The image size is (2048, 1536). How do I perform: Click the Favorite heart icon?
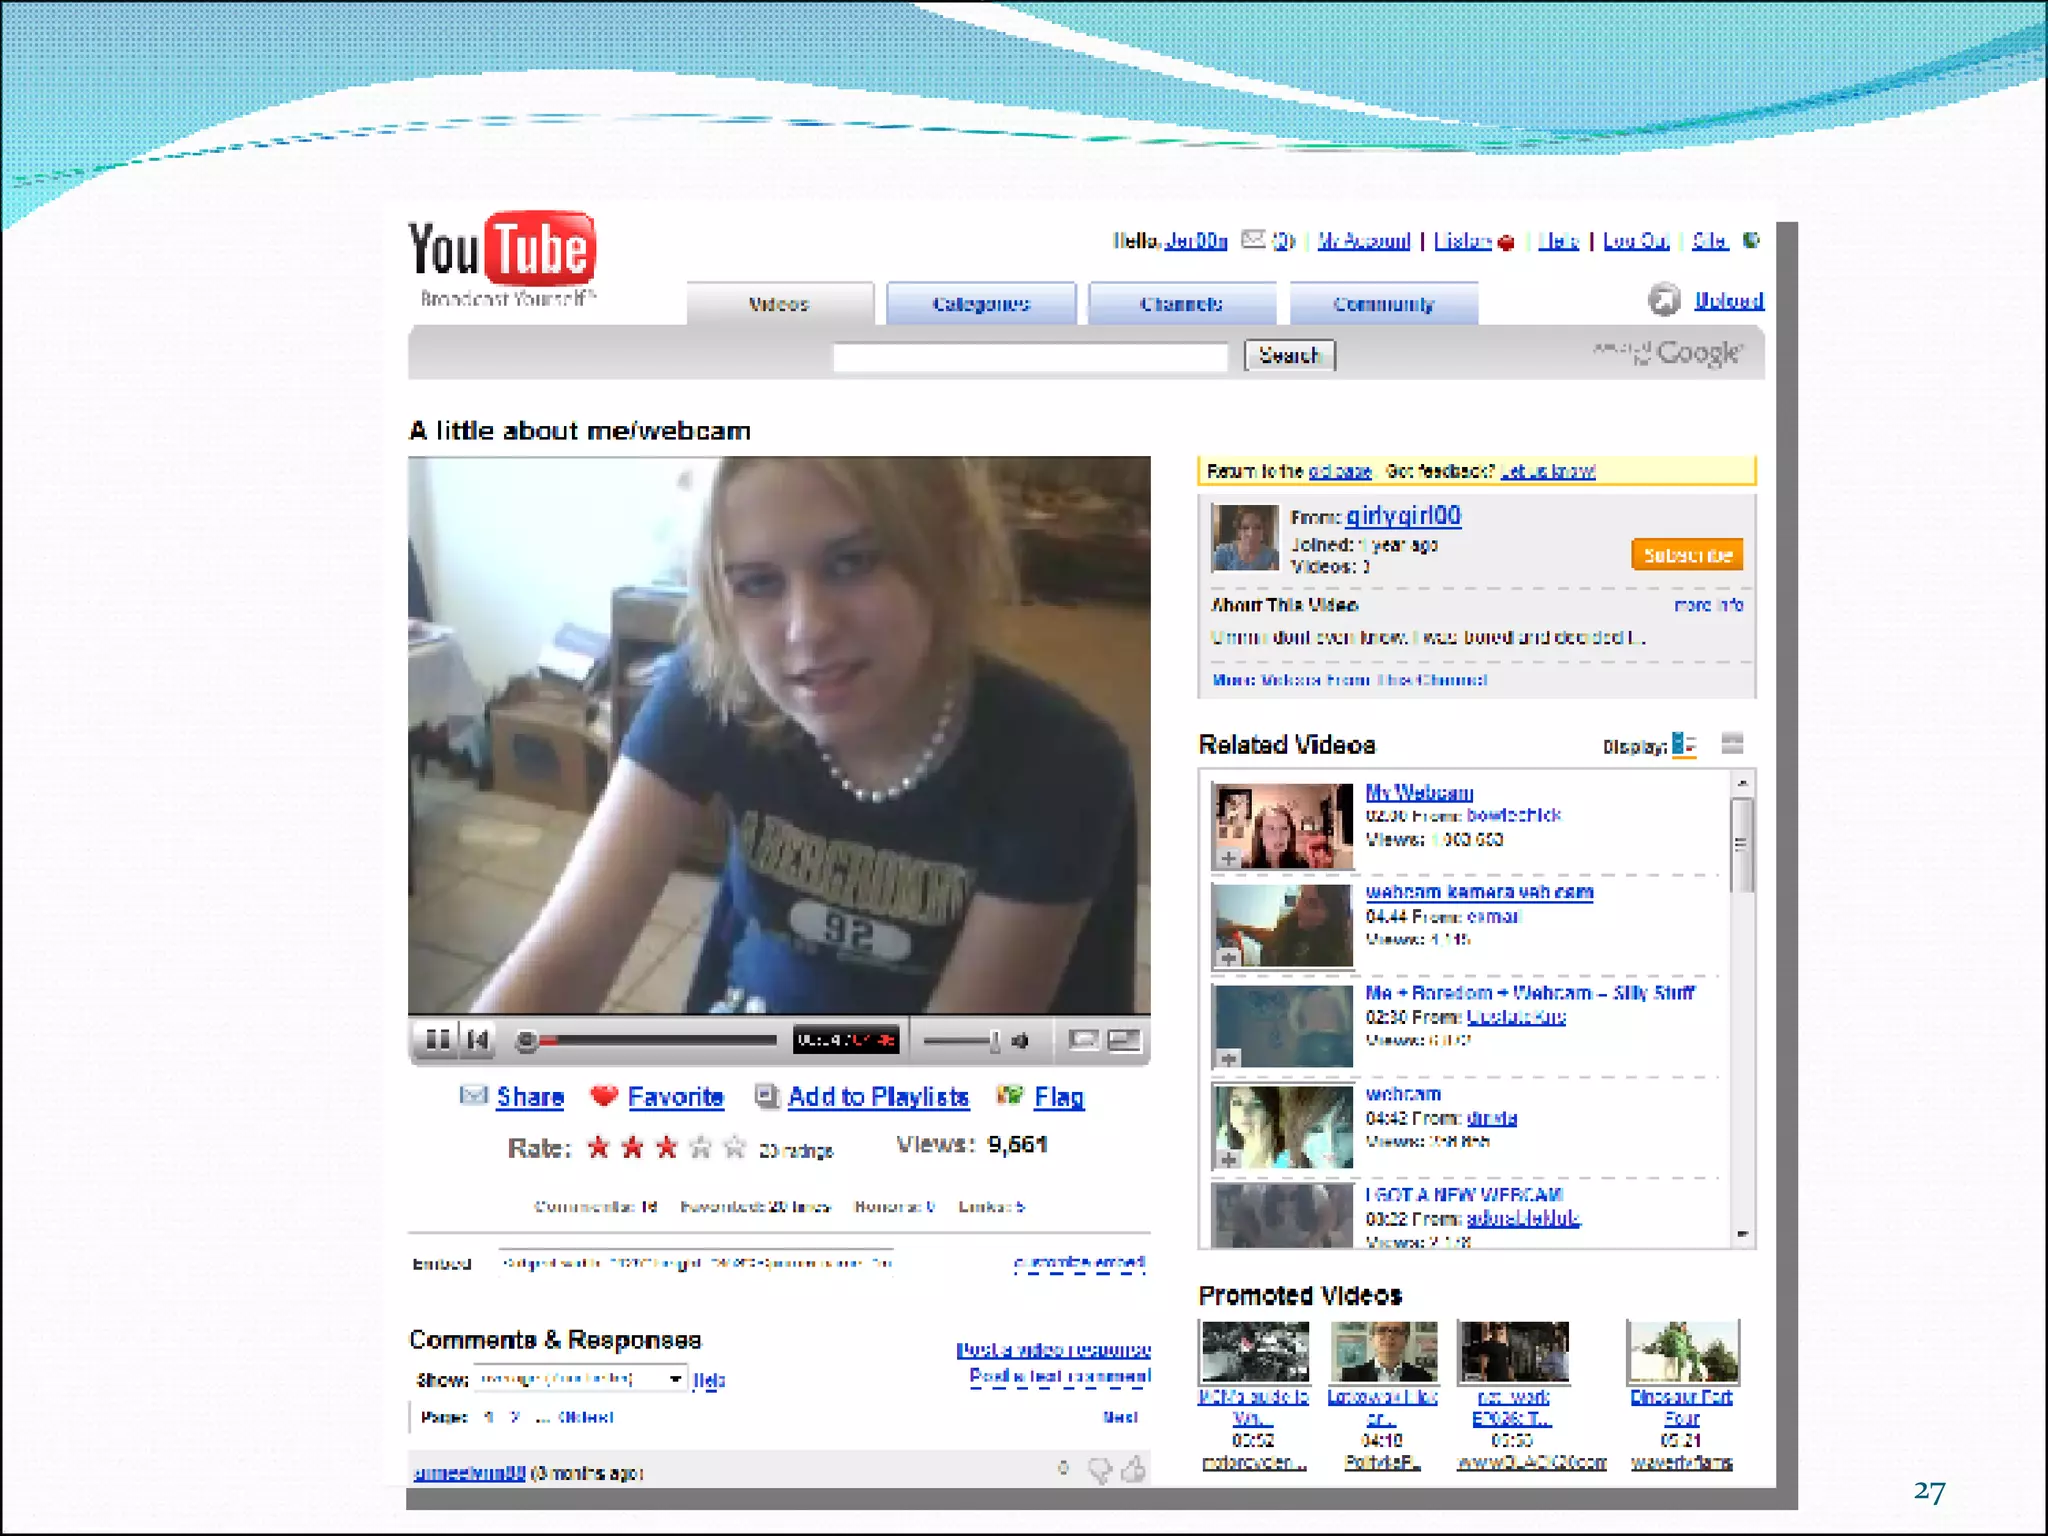[x=604, y=1096]
